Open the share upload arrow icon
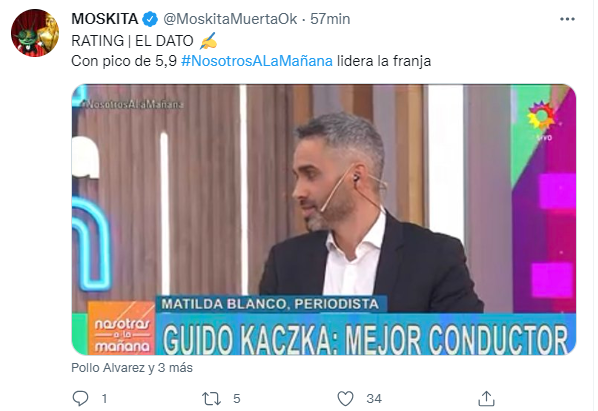 click(486, 398)
